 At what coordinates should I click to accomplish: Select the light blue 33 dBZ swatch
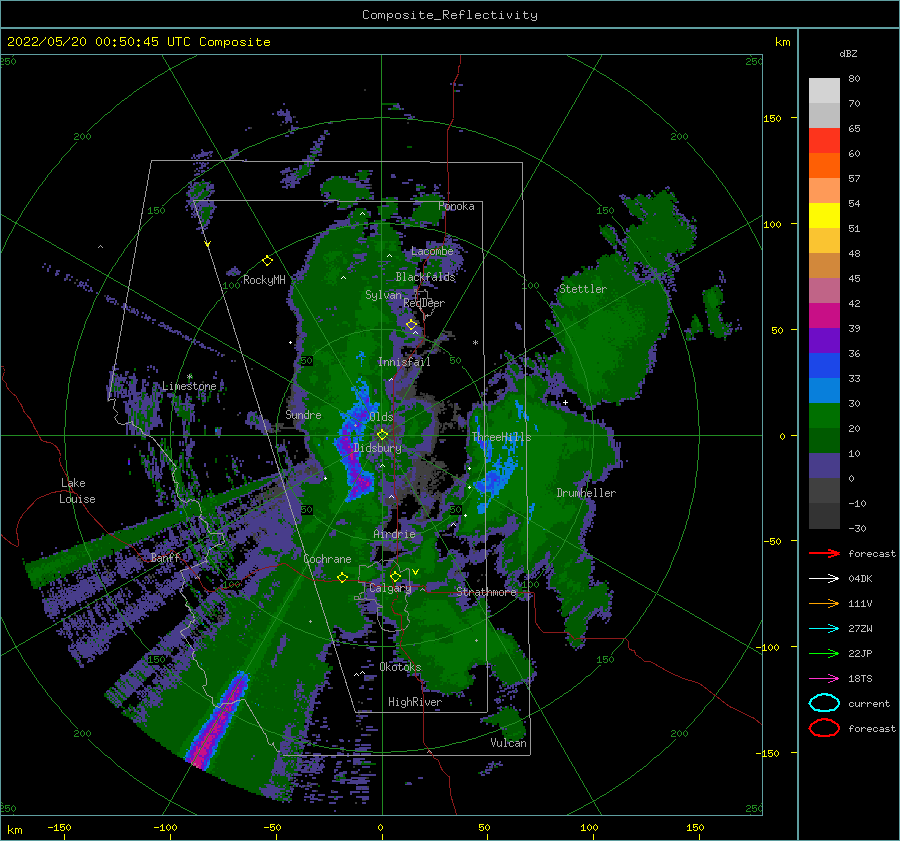[x=824, y=391]
